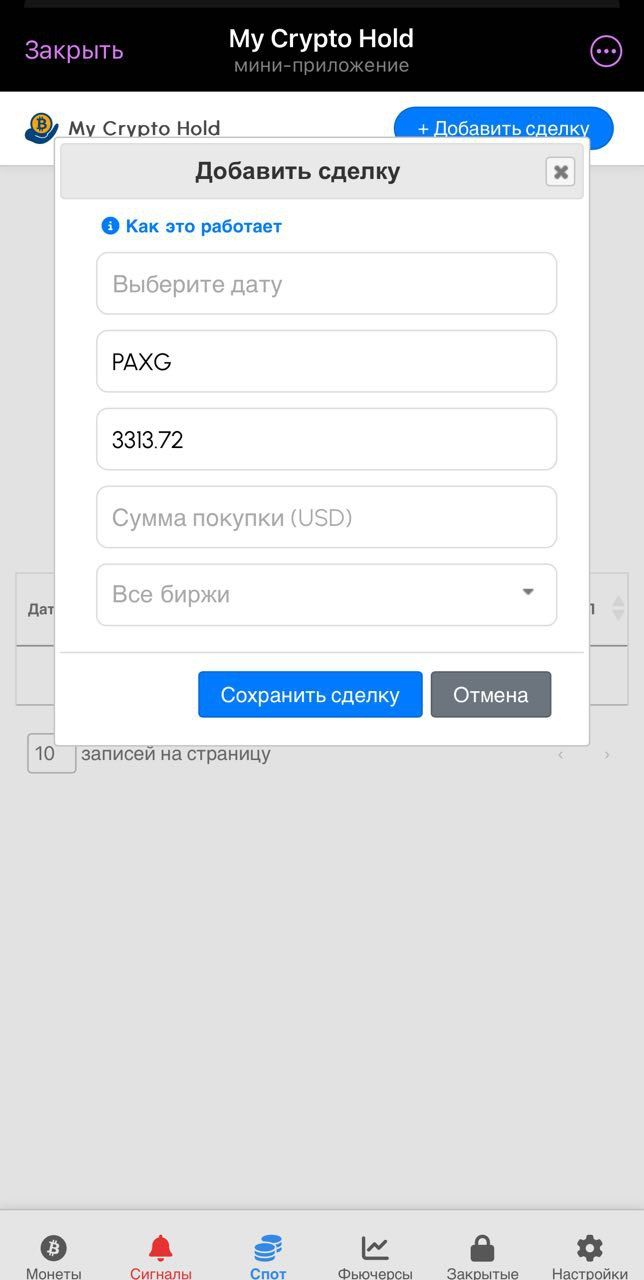Viewport: 644px width, 1280px height.
Task: Open the three-dot options menu
Action: [x=604, y=50]
